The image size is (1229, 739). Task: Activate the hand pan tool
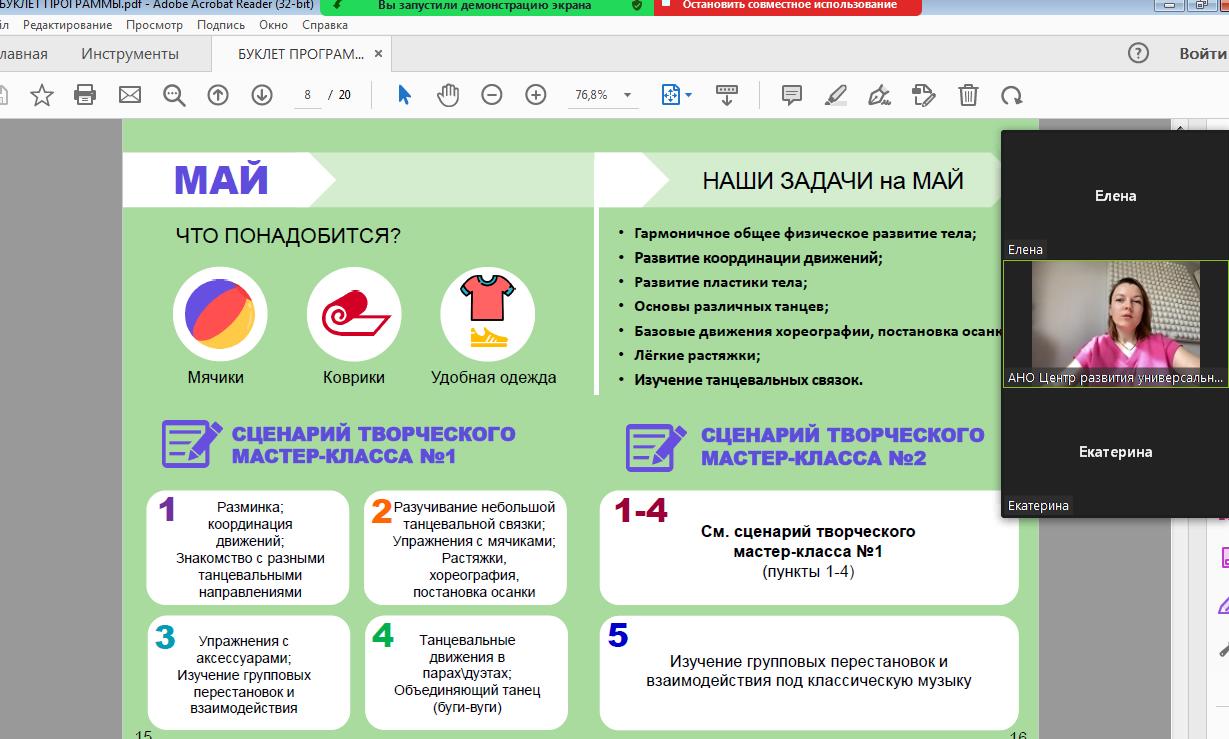point(448,95)
